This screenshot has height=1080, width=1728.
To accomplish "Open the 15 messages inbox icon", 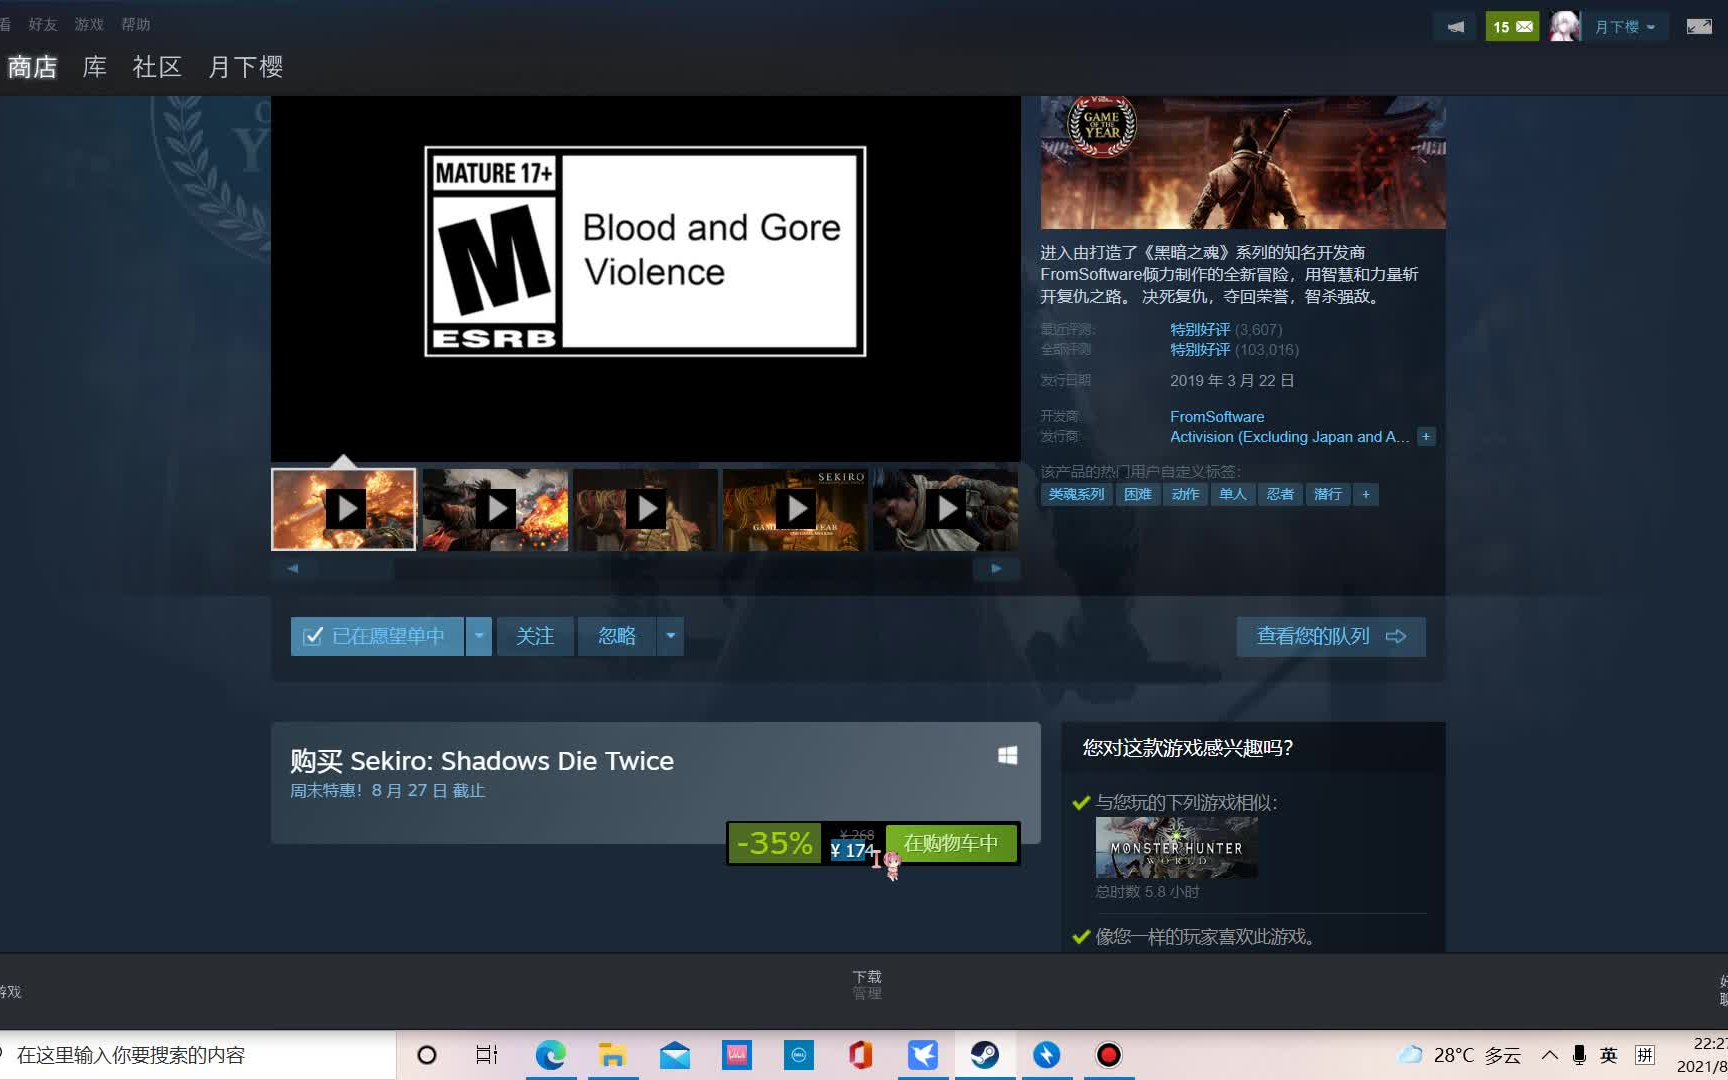I will tap(1512, 27).
